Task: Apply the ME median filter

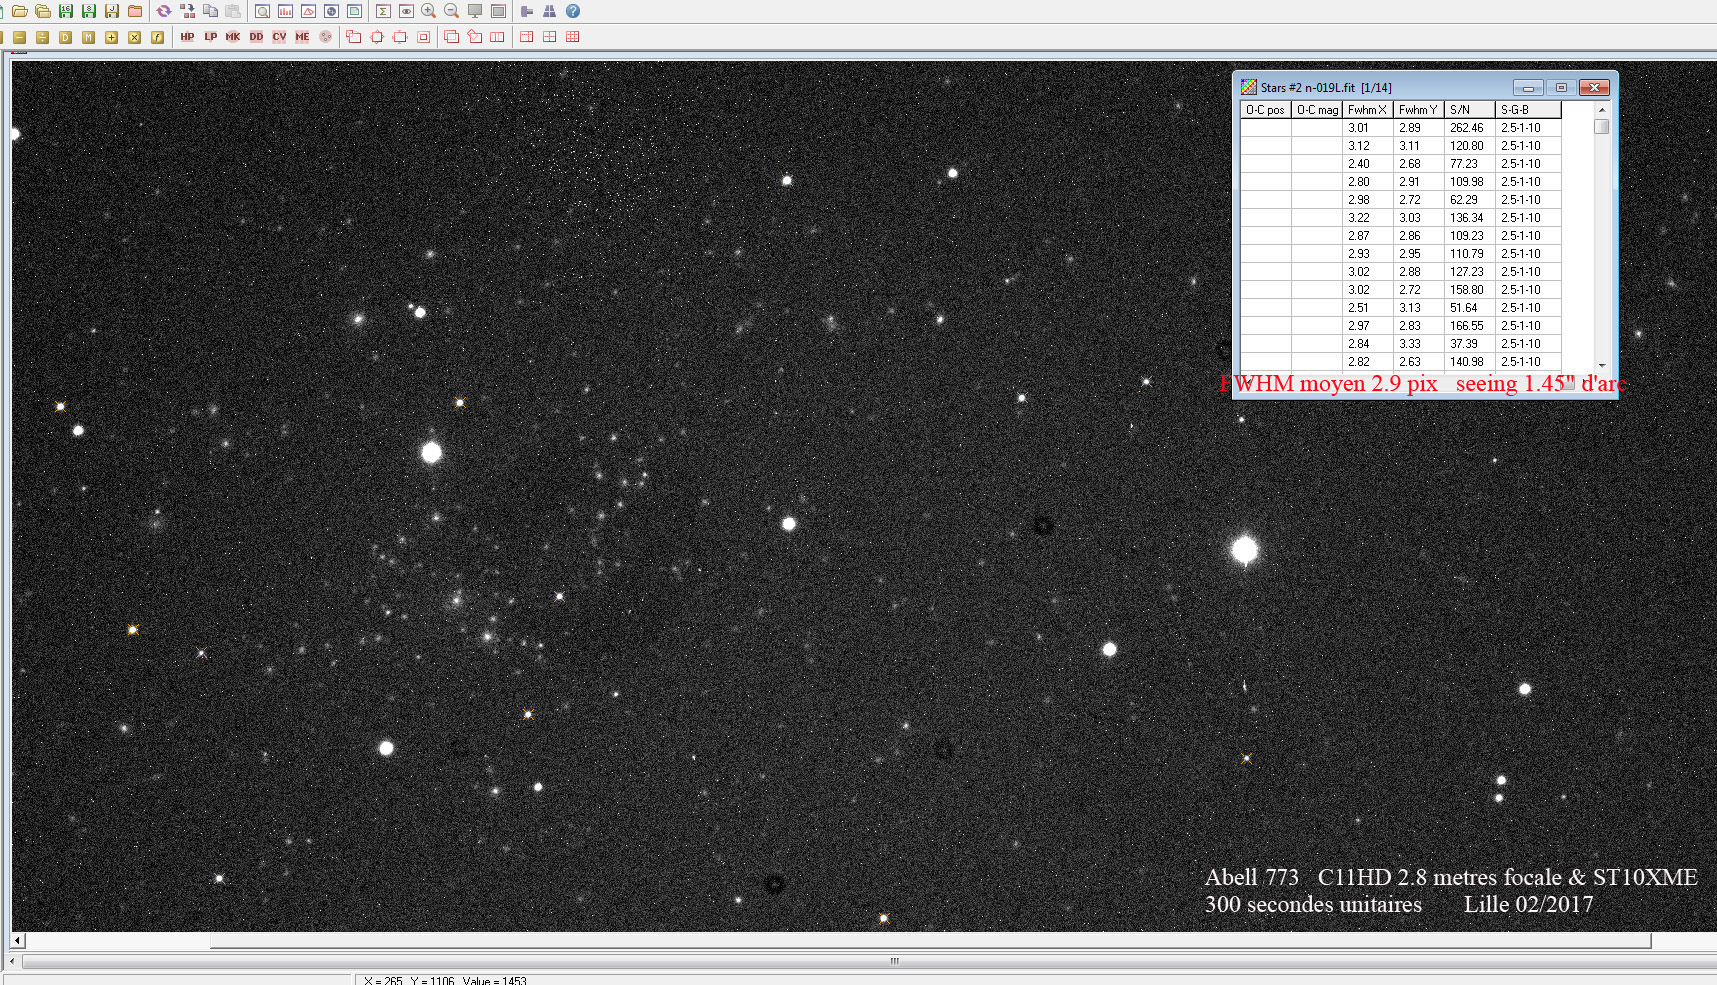Action: tap(302, 36)
